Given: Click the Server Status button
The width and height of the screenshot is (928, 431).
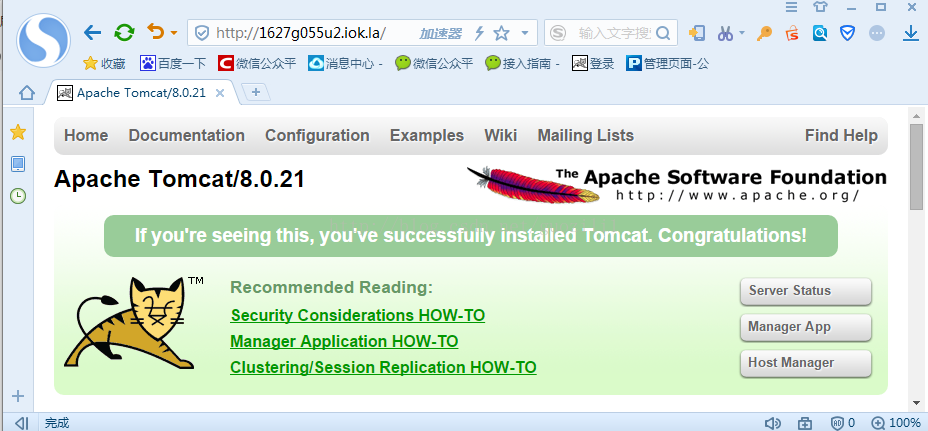Looking at the screenshot, I should pos(805,291).
